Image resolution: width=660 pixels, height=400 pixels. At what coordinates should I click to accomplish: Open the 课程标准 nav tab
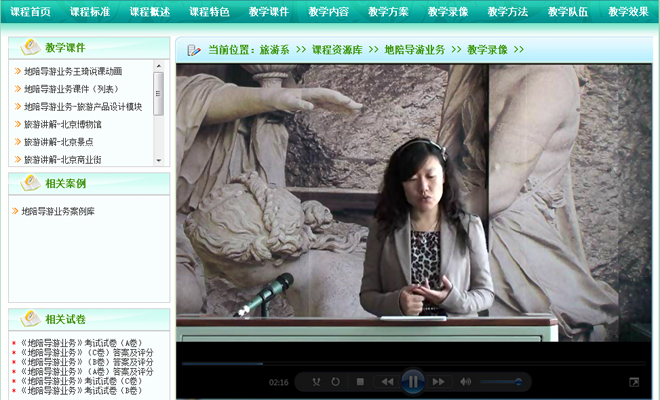90,12
